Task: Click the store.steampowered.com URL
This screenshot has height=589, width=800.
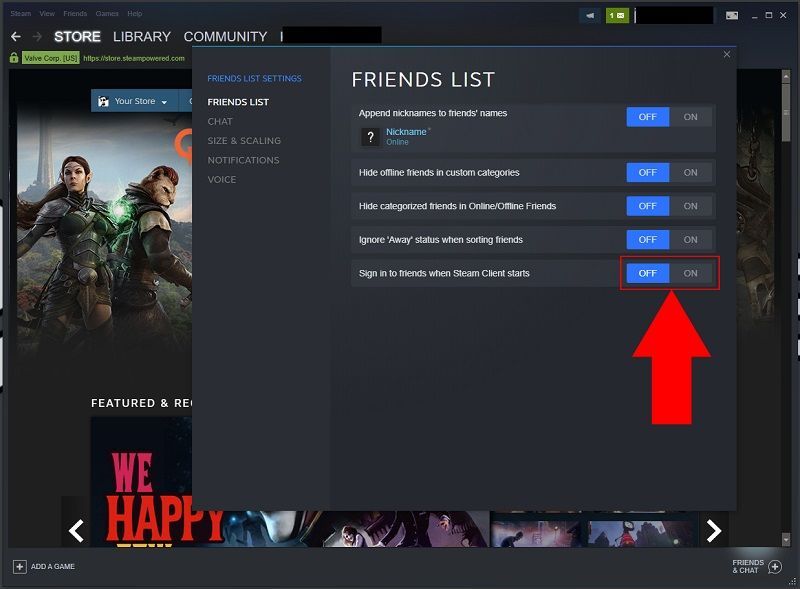Action: 134,58
